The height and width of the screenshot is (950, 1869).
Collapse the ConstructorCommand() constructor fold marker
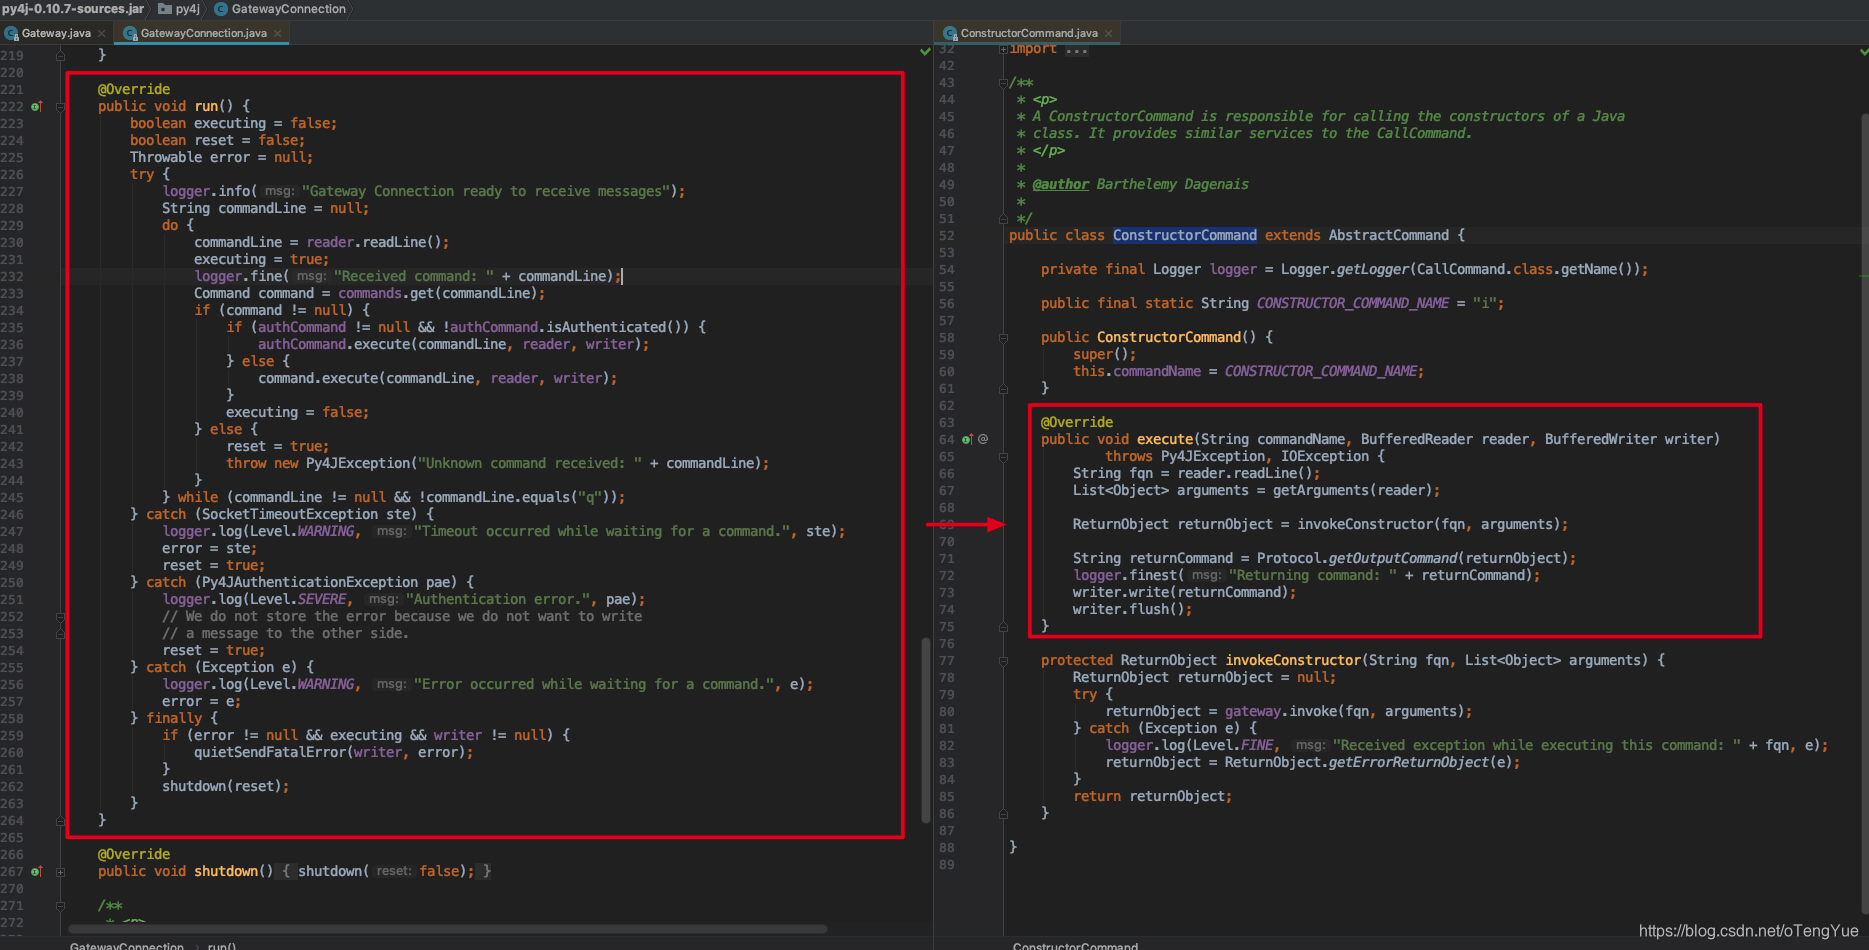click(x=1003, y=337)
